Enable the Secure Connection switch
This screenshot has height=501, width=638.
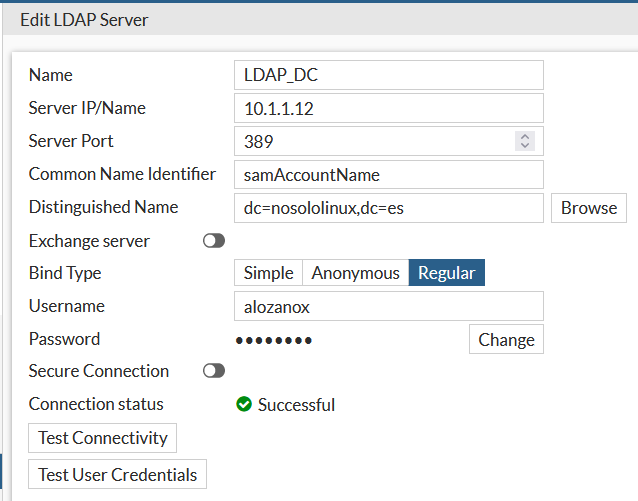(214, 371)
